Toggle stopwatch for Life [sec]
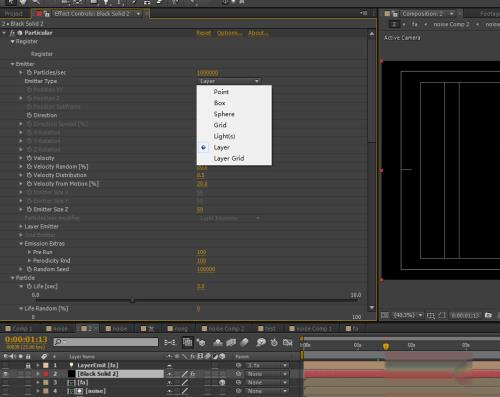500x397 pixels. (29, 286)
